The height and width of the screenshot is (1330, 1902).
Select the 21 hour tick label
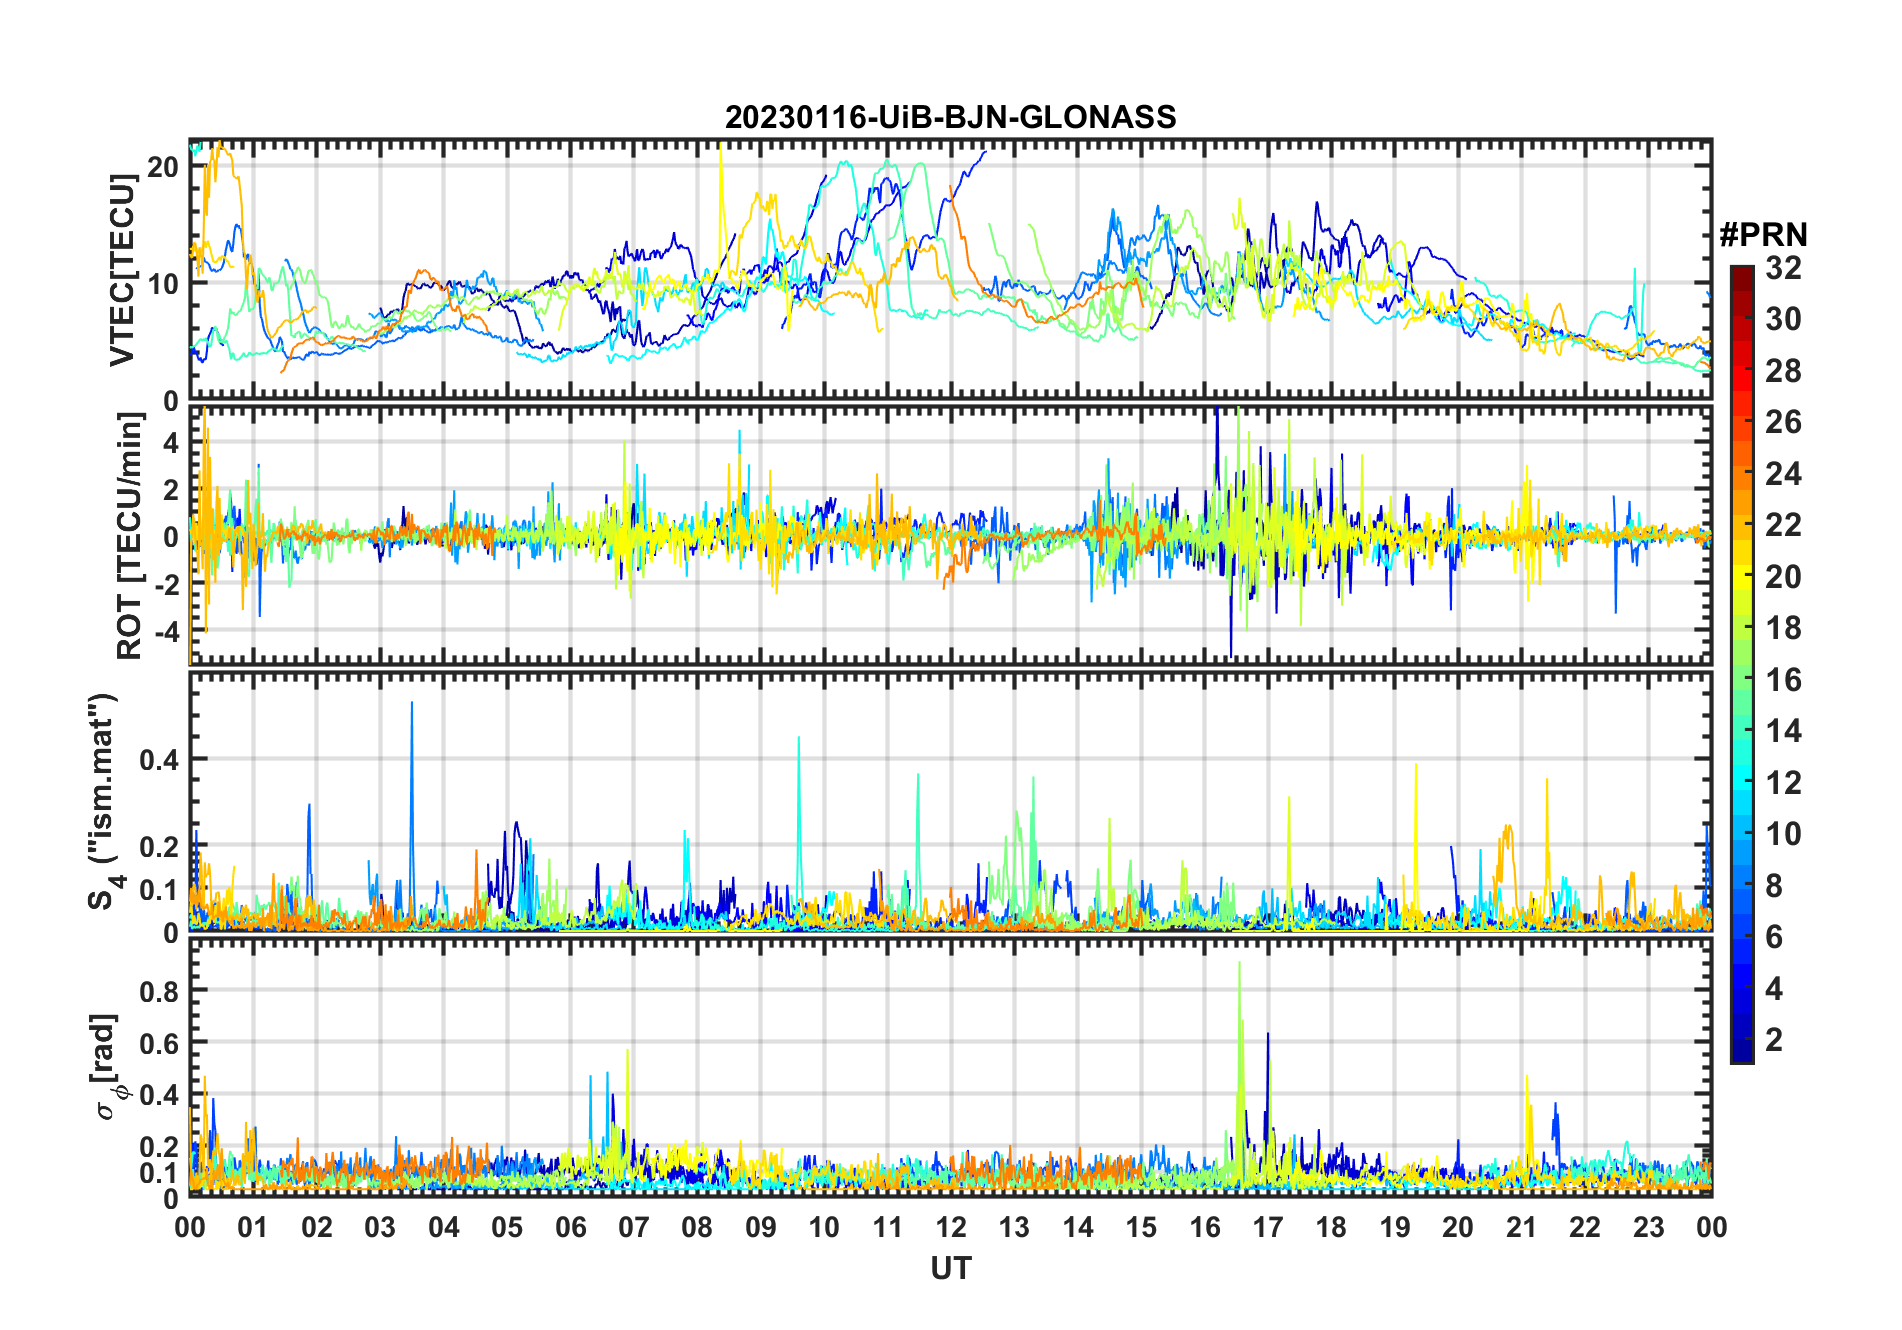pos(1521,1227)
